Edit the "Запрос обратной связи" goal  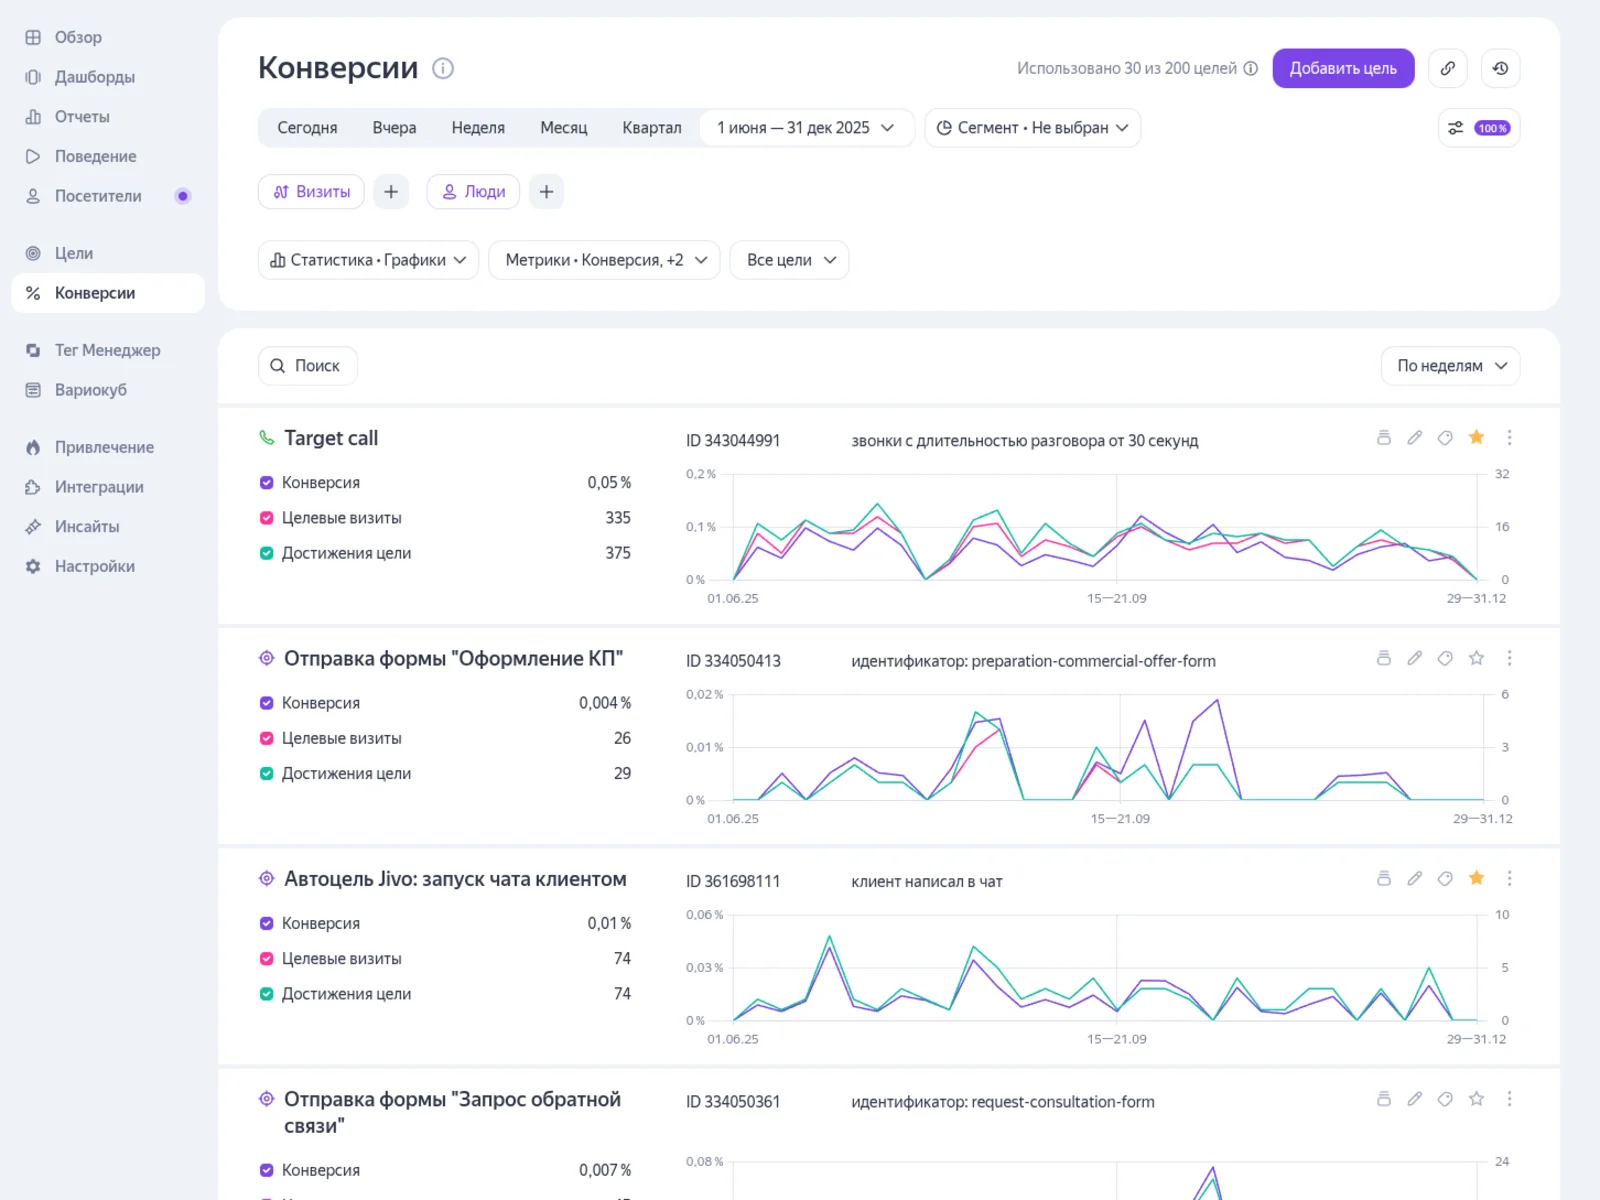(1415, 1099)
